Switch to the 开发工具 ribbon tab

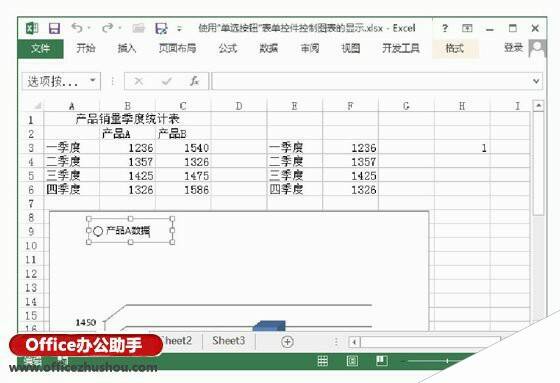pyautogui.click(x=401, y=48)
